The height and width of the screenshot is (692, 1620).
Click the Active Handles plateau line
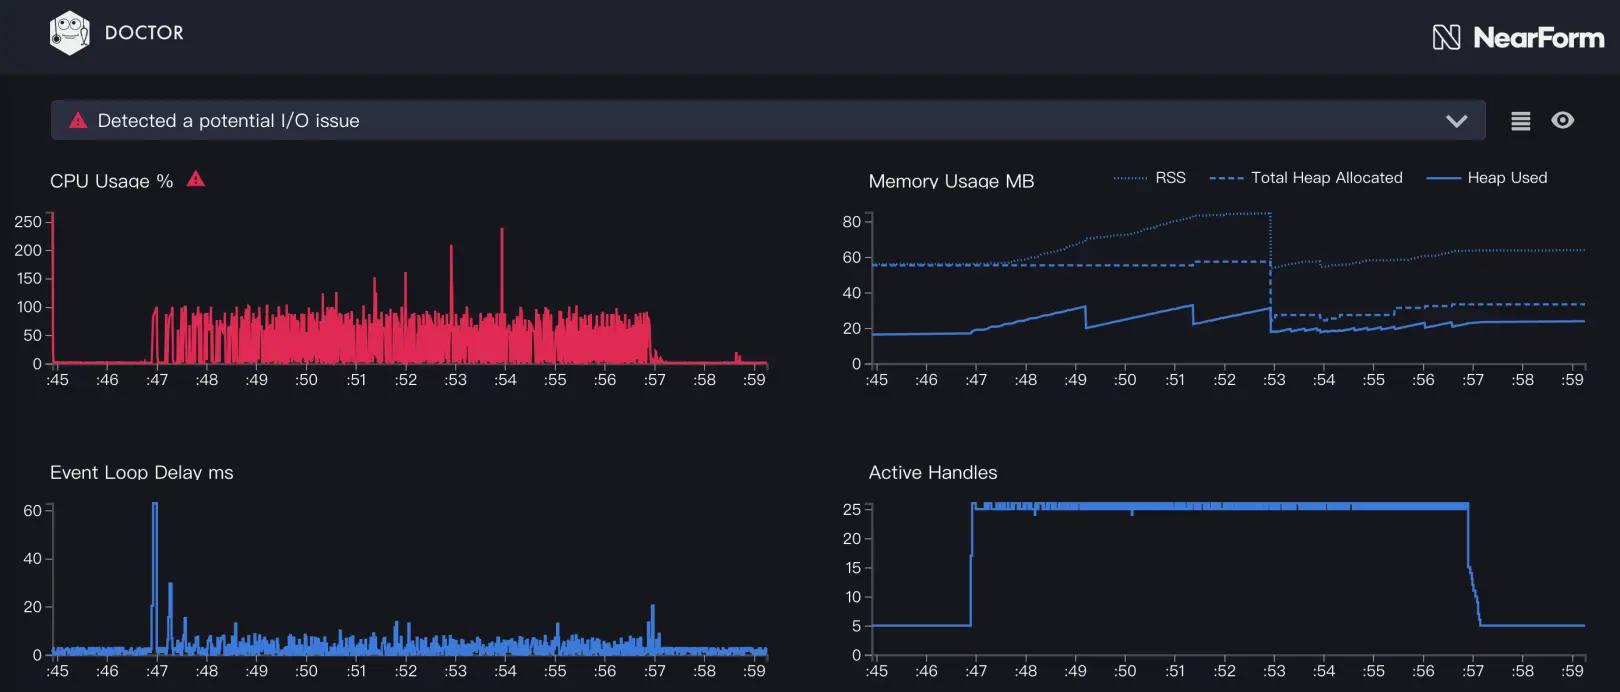point(1220,506)
